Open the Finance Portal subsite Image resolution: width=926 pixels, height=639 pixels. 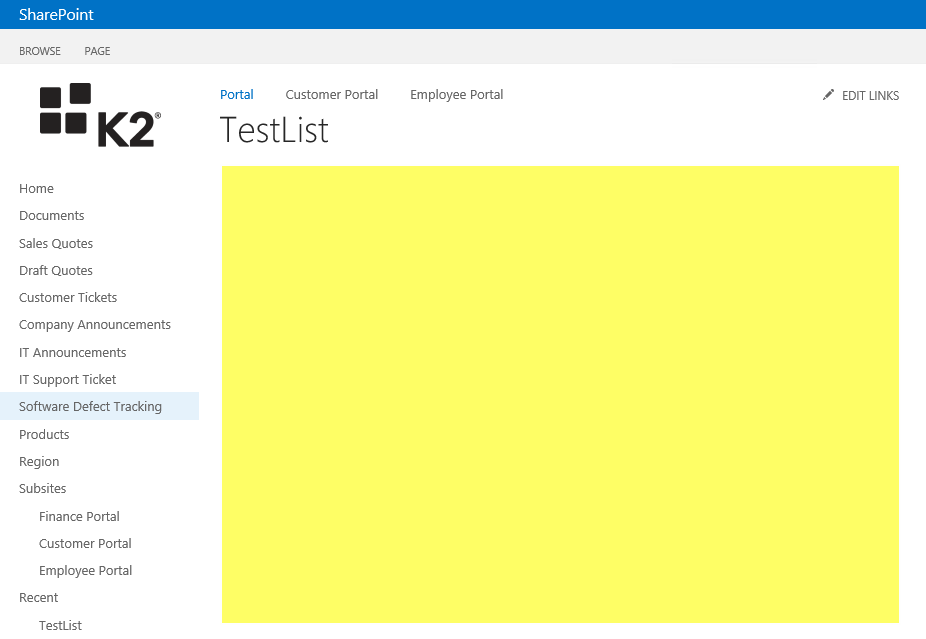(79, 517)
